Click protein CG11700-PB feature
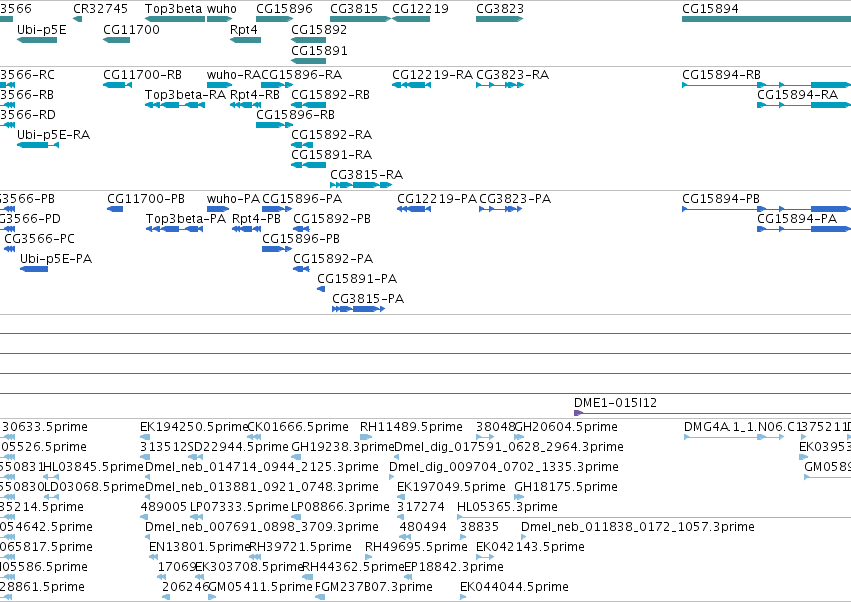The image size is (851, 602). (x=115, y=209)
